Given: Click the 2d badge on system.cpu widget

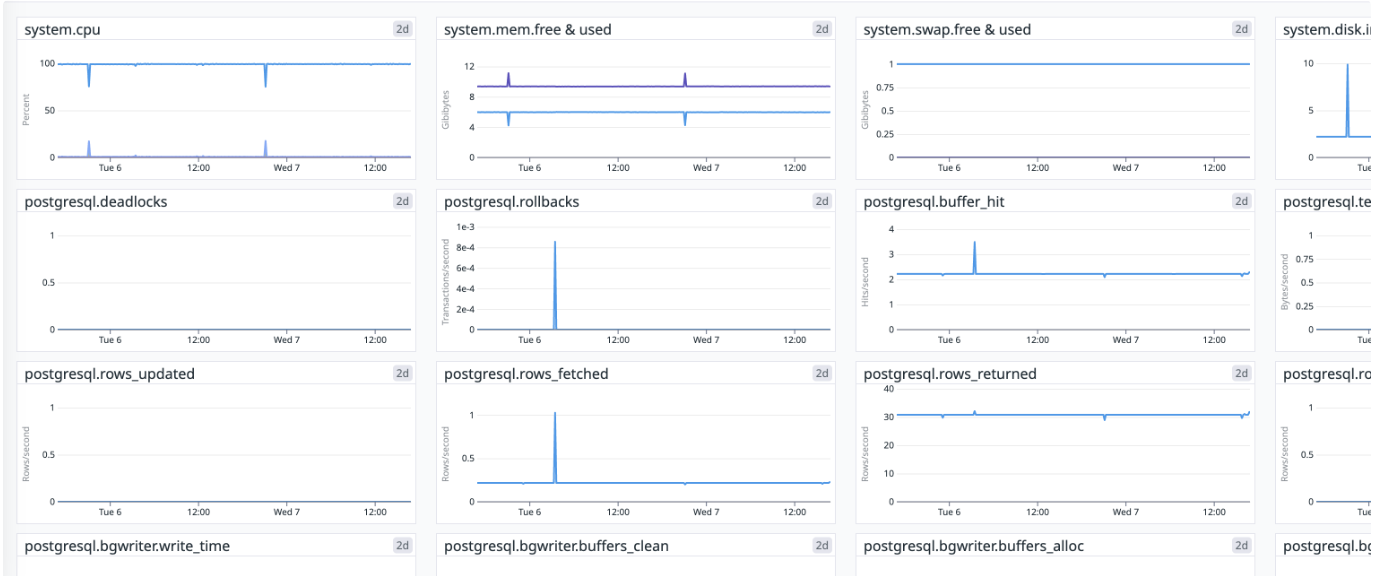Looking at the screenshot, I should (402, 29).
